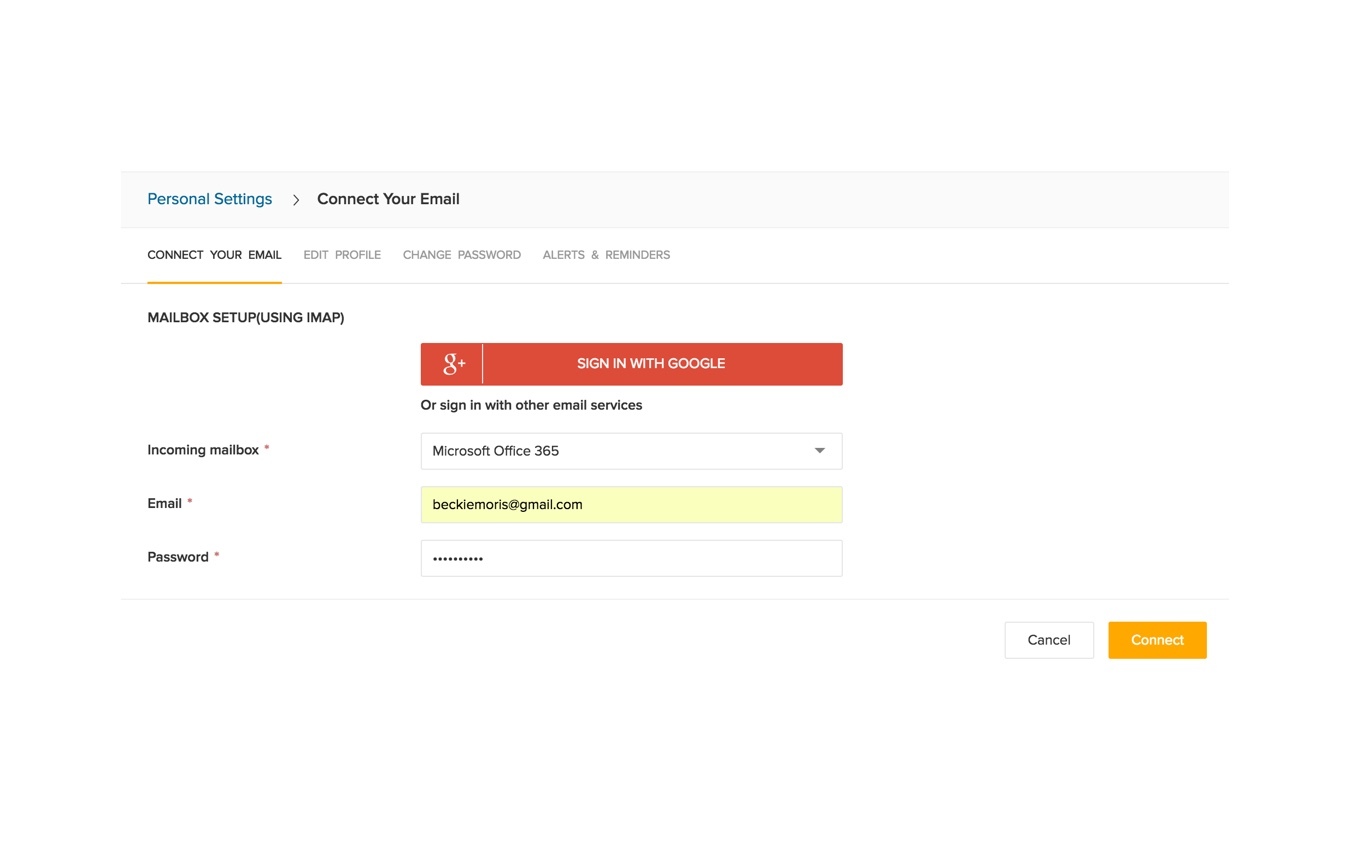Select the Microsoft Office 365 combo box
The image size is (1350, 850).
coord(630,451)
